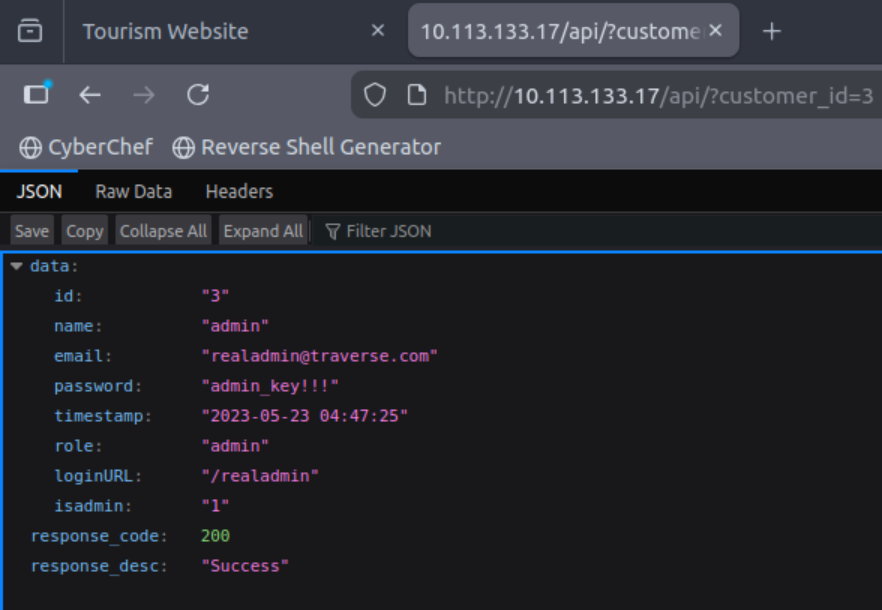This screenshot has height=610, width=882.
Task: Click the Collapse All button
Action: [163, 231]
